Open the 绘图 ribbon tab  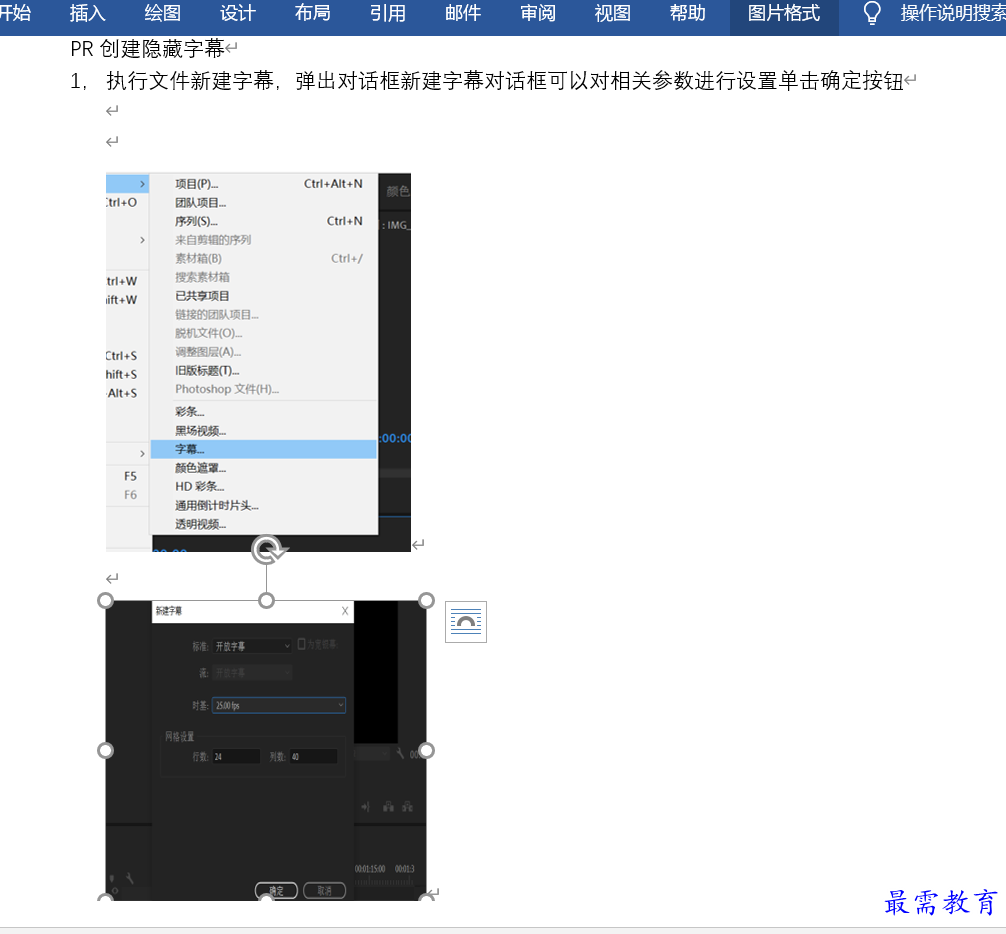(162, 13)
